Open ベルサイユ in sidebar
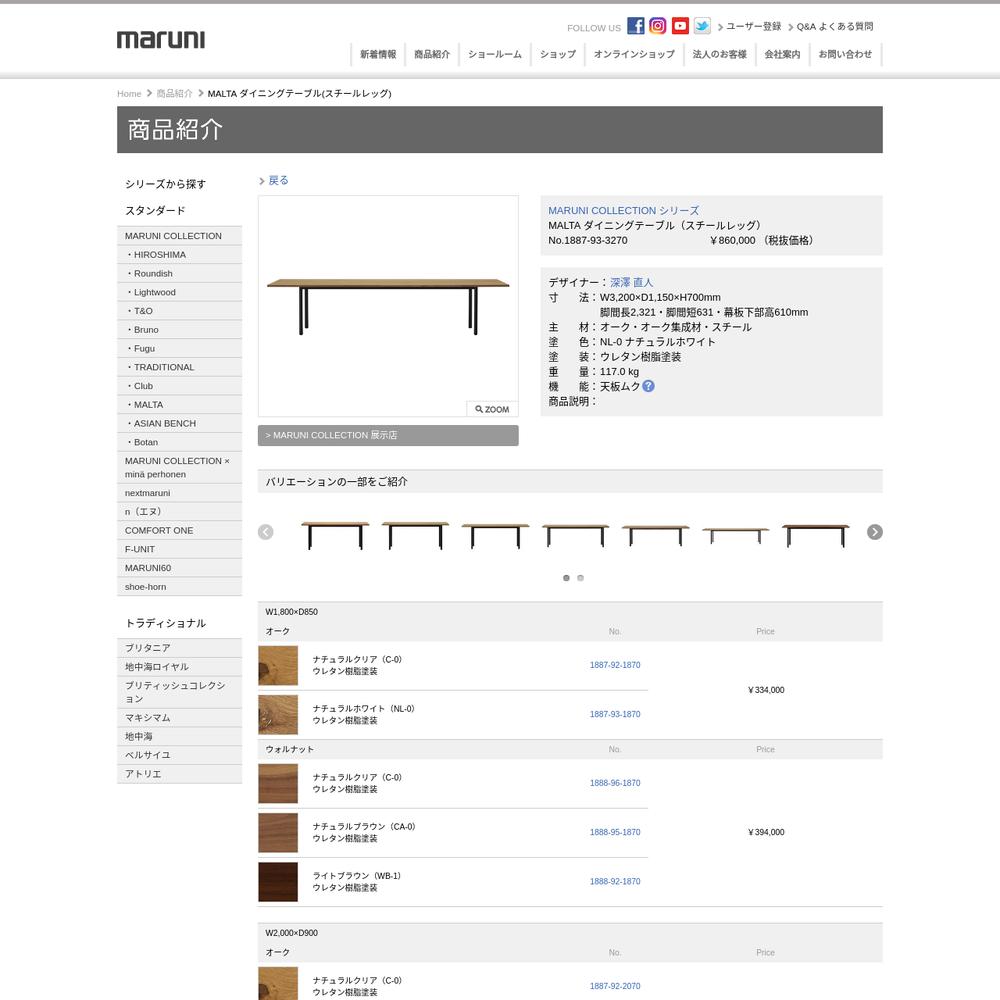Image resolution: width=1000 pixels, height=1000 pixels. pyautogui.click(x=179, y=755)
